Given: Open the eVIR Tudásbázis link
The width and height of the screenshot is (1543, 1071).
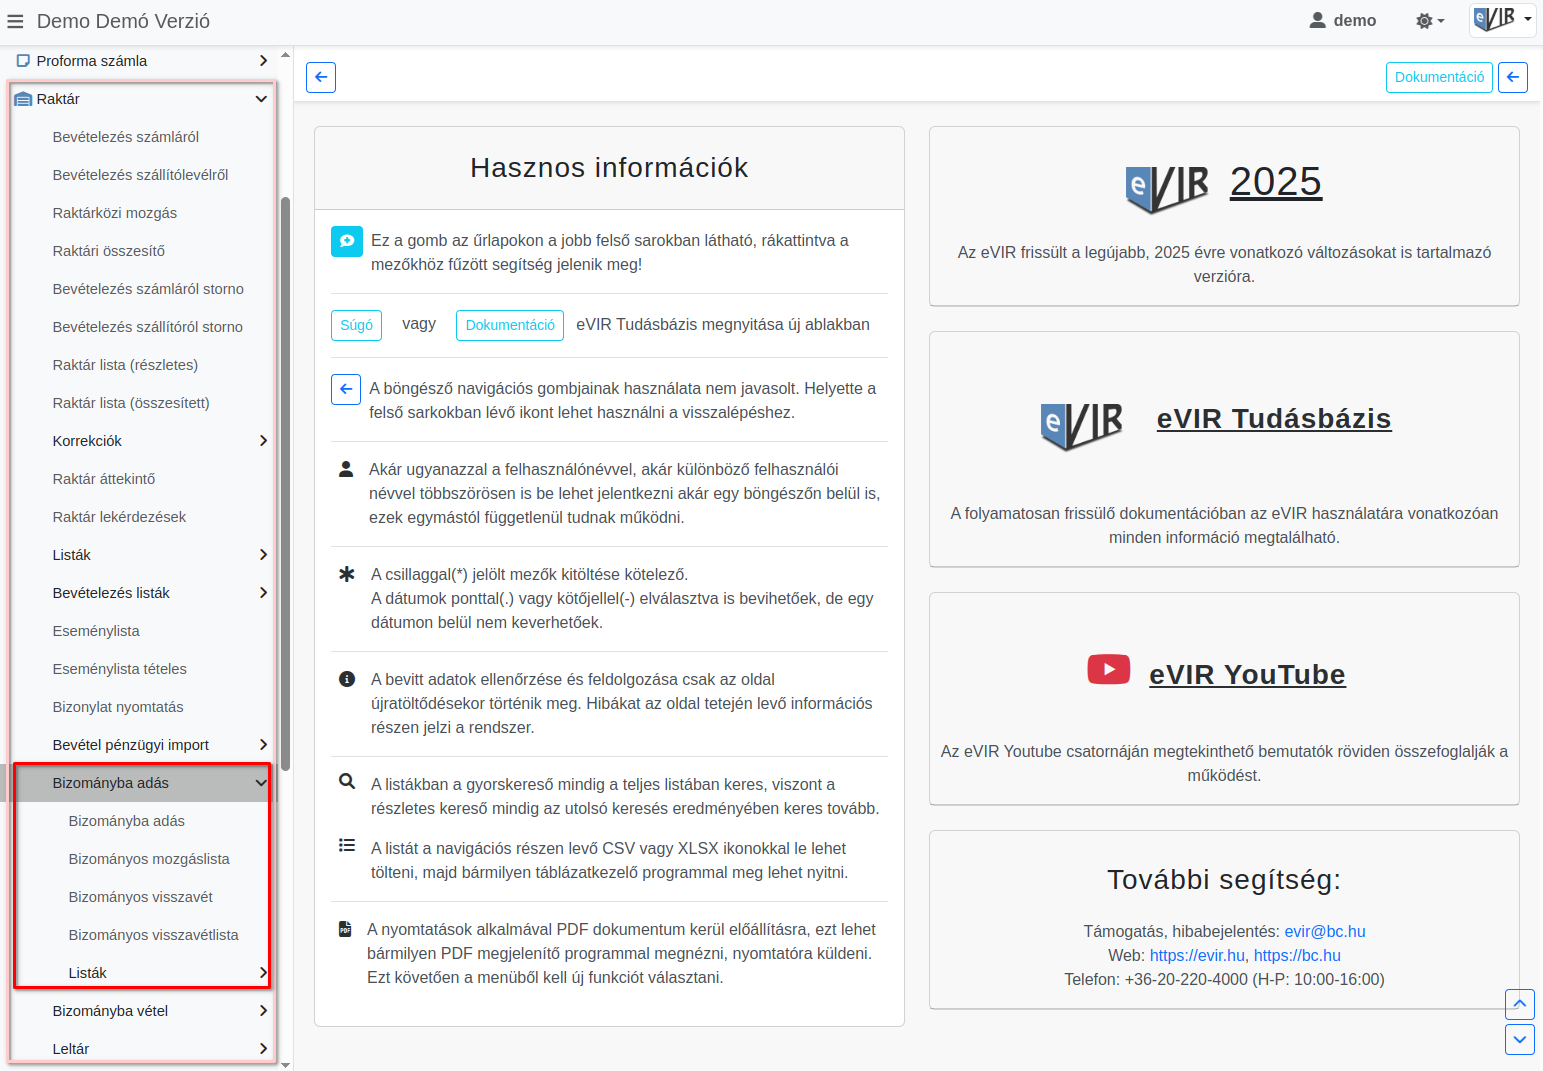Looking at the screenshot, I should [x=1274, y=419].
